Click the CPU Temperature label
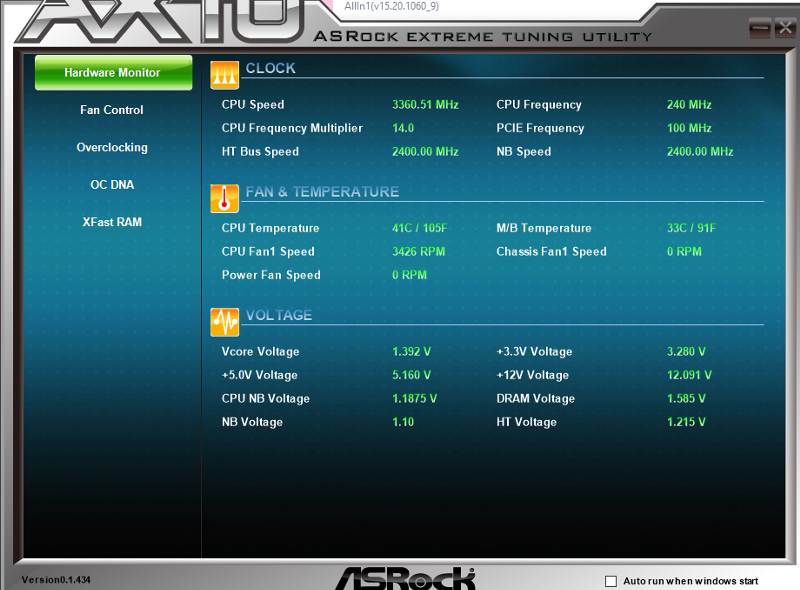Image resolution: width=800 pixels, height=590 pixels. tap(270, 228)
